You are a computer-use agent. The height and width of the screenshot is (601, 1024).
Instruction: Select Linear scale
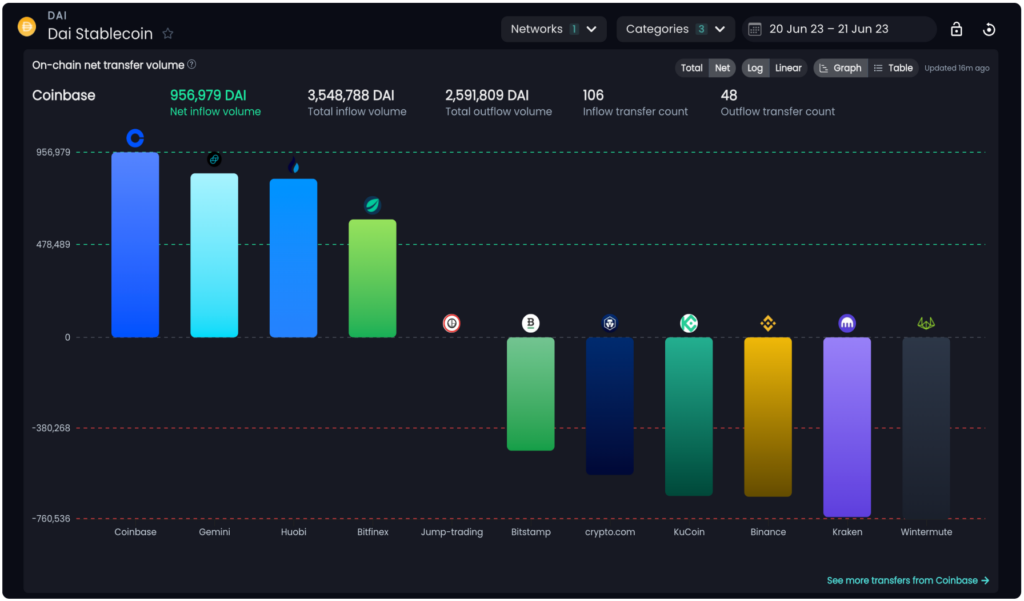tap(788, 68)
